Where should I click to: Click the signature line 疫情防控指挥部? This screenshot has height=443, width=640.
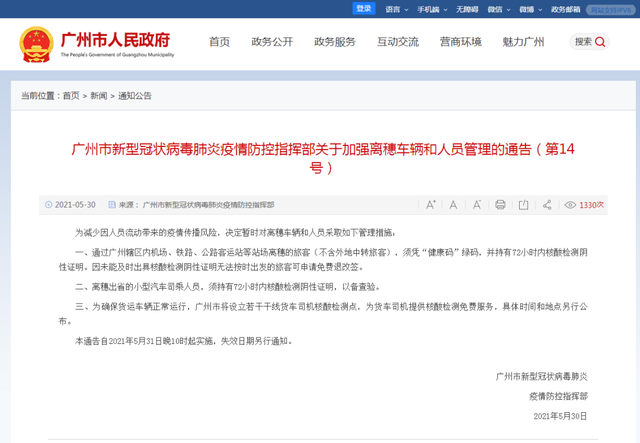558,396
